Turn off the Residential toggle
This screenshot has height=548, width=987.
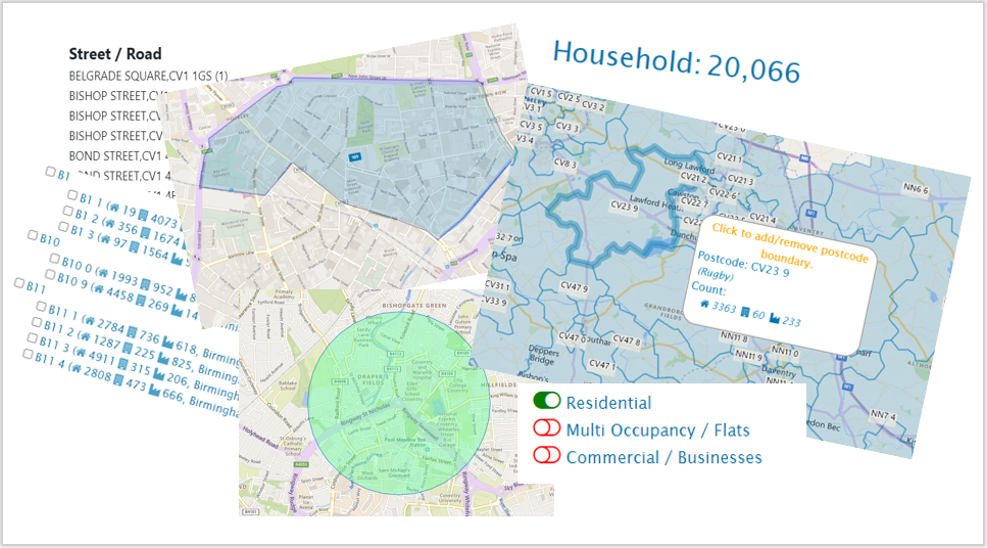[547, 402]
